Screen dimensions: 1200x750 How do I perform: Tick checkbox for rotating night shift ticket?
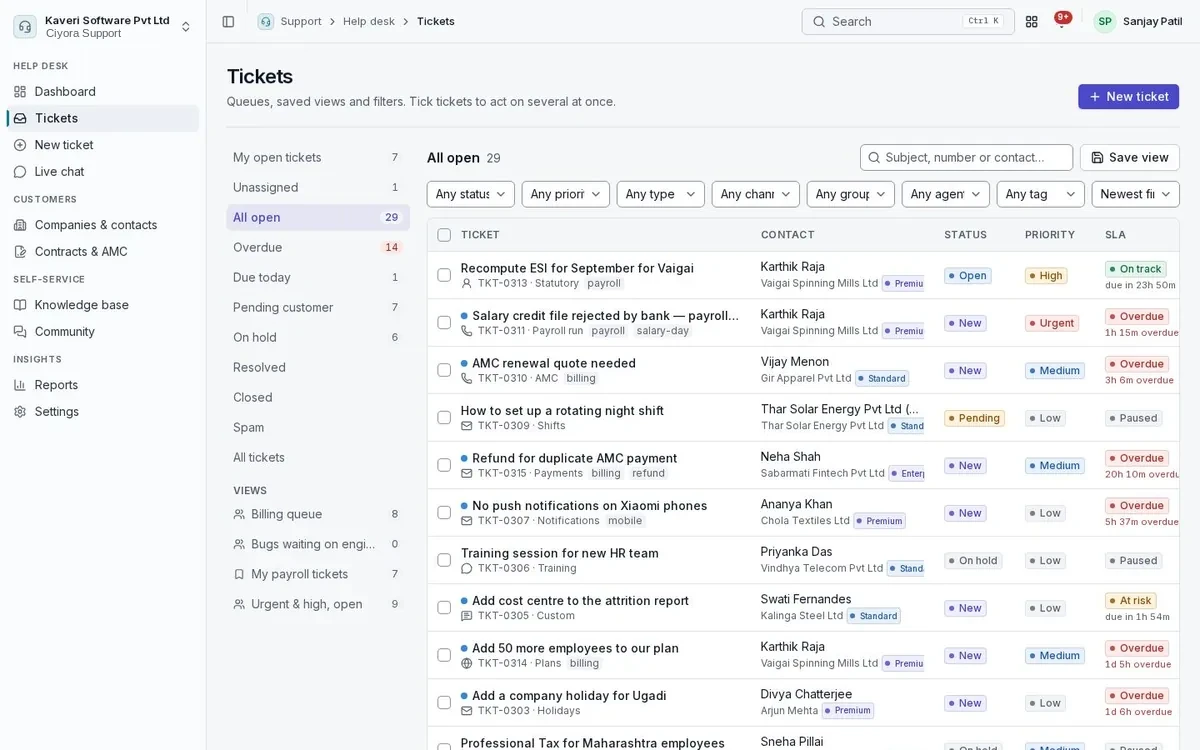click(444, 417)
